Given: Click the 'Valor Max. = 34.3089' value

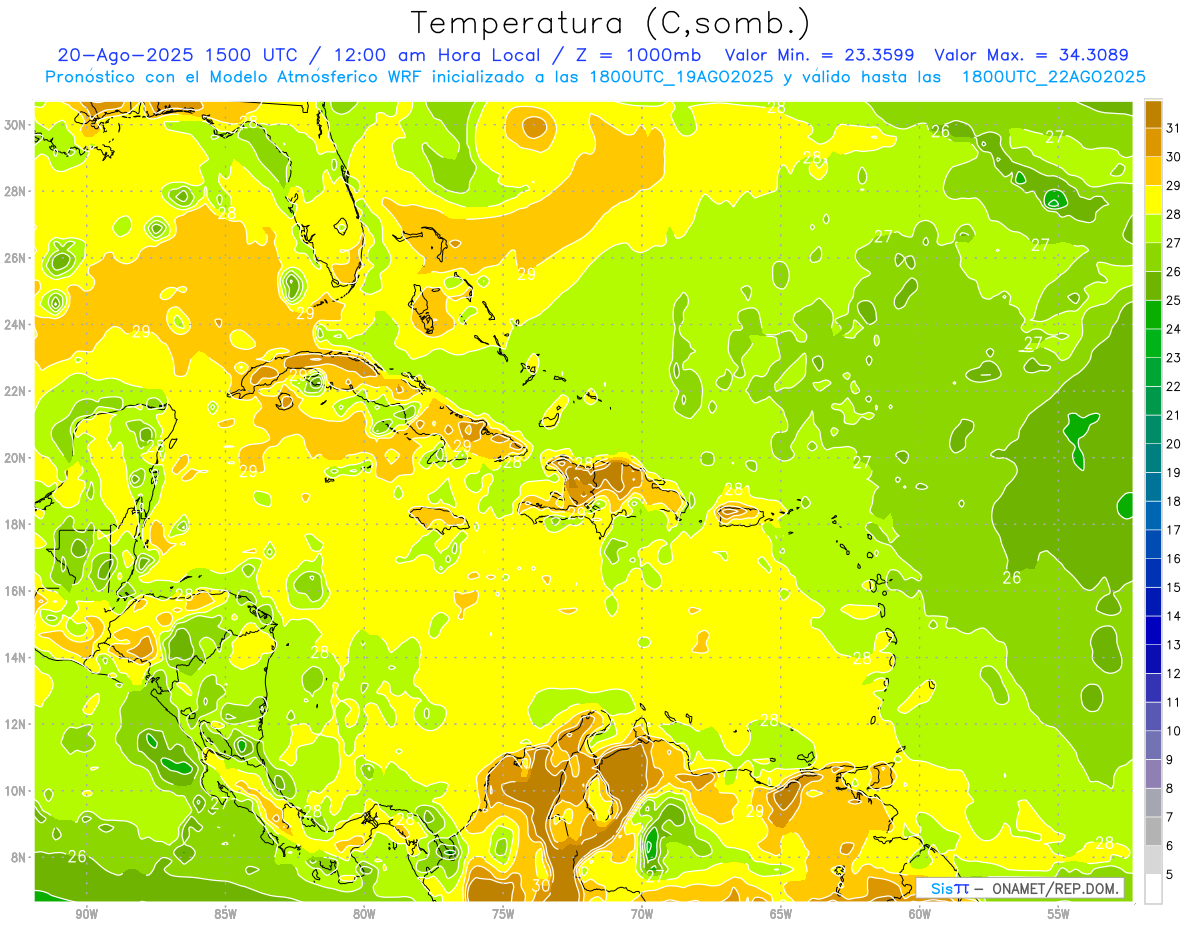Looking at the screenshot, I should tap(1031, 55).
